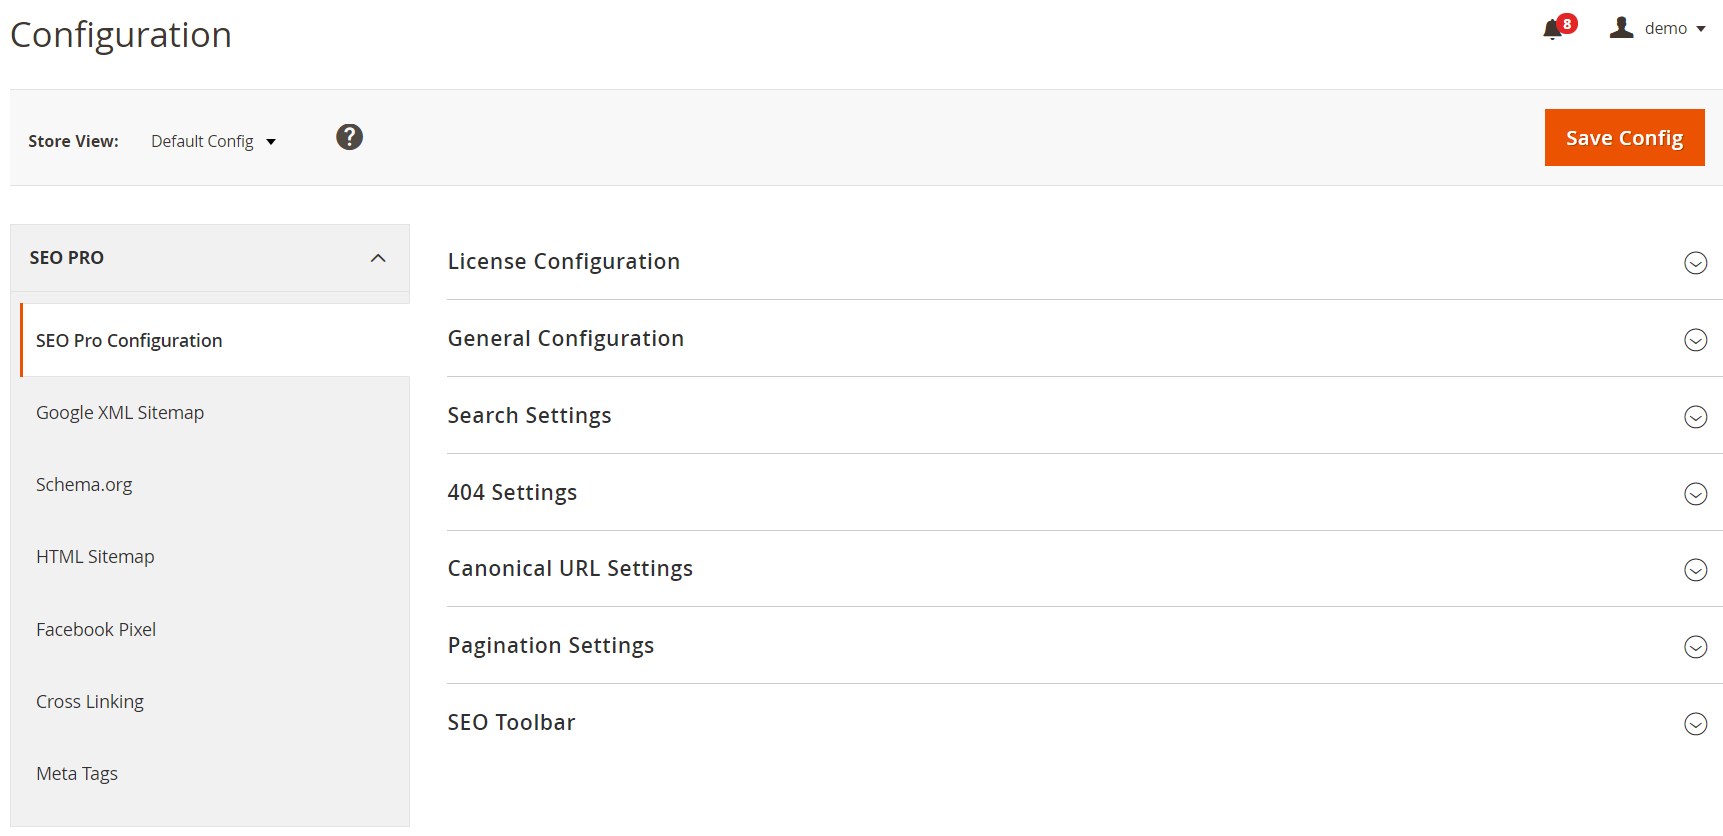Expand Search Settings with its circle arrow
The image size is (1723, 836).
click(x=1695, y=417)
